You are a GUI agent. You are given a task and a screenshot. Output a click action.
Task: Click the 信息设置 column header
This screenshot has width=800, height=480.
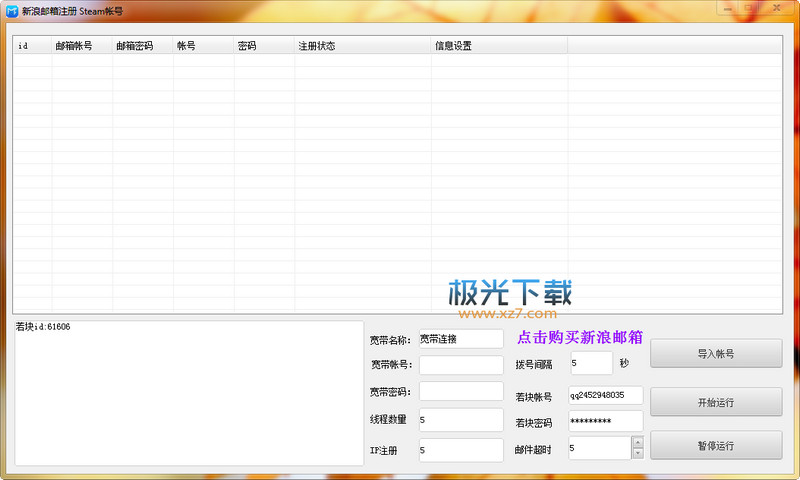[x=499, y=46]
